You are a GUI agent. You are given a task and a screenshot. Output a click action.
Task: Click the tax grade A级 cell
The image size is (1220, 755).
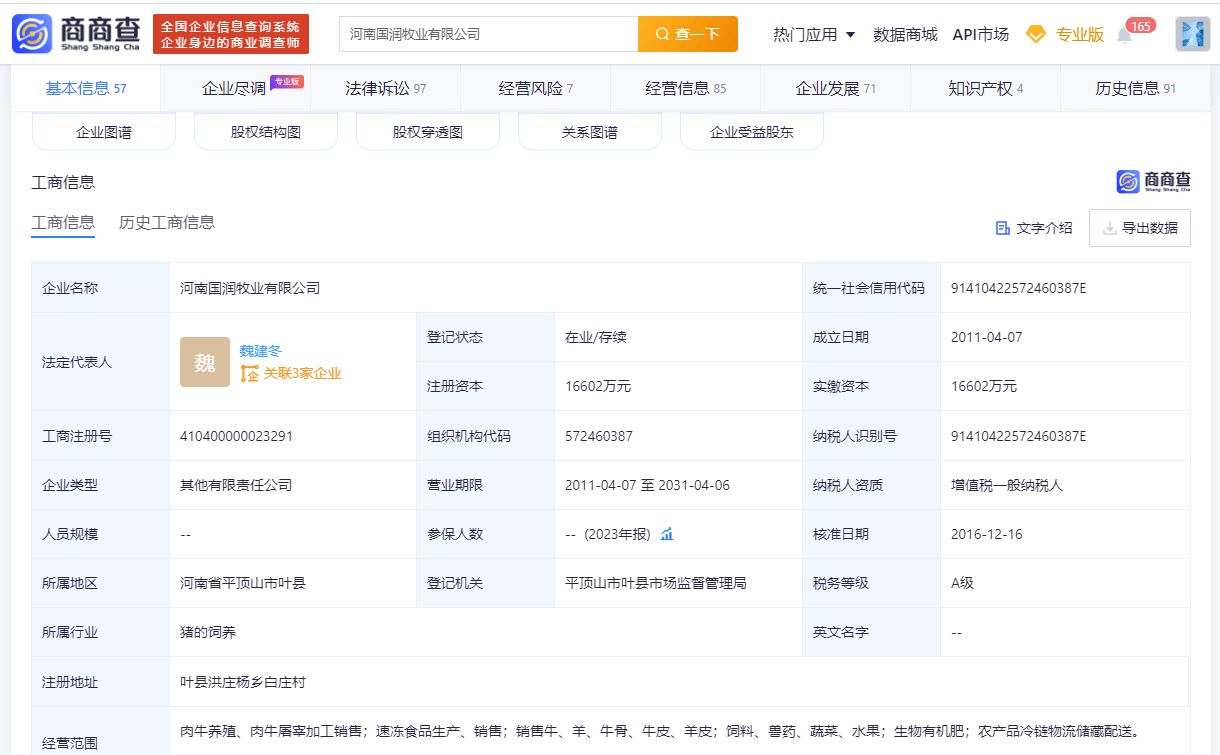962,583
